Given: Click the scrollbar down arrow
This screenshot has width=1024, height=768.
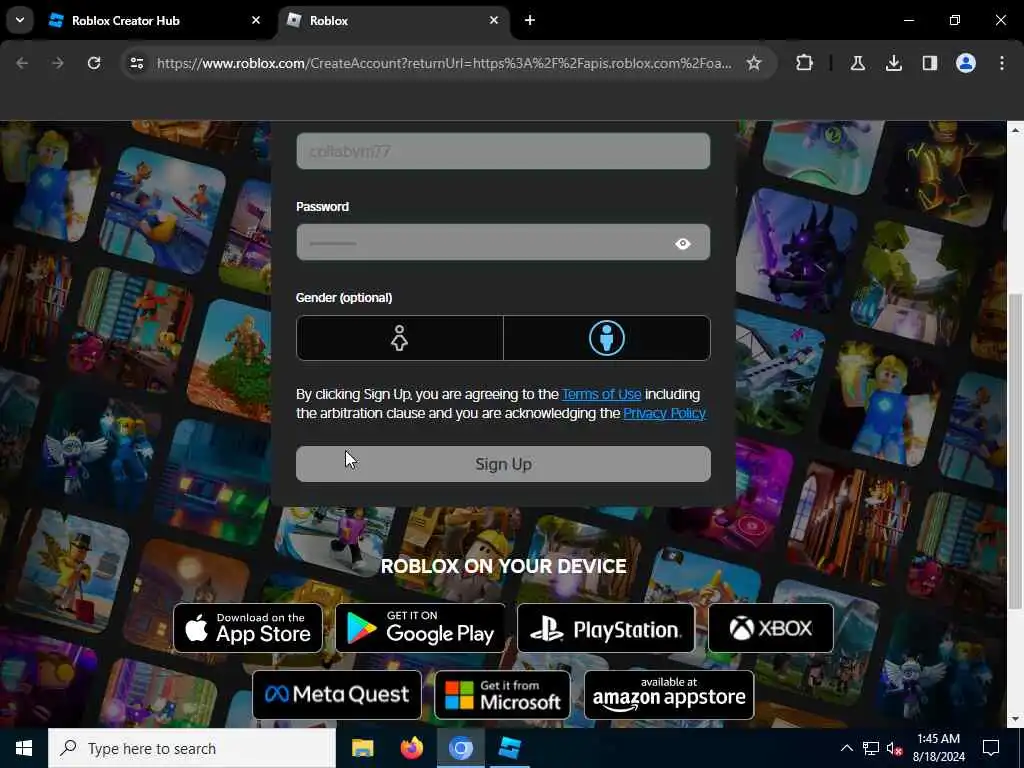Looking at the screenshot, I should pyautogui.click(x=1015, y=719).
